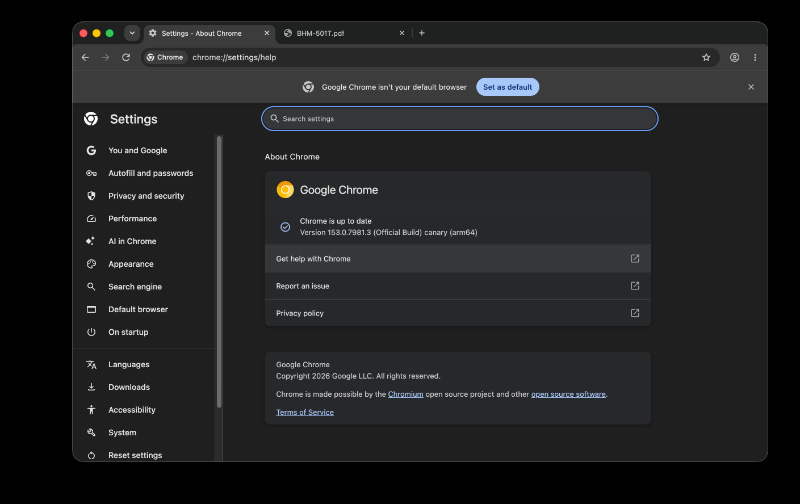Image resolution: width=800 pixels, height=504 pixels.
Task: Open the Chromium link
Action: [406, 394]
